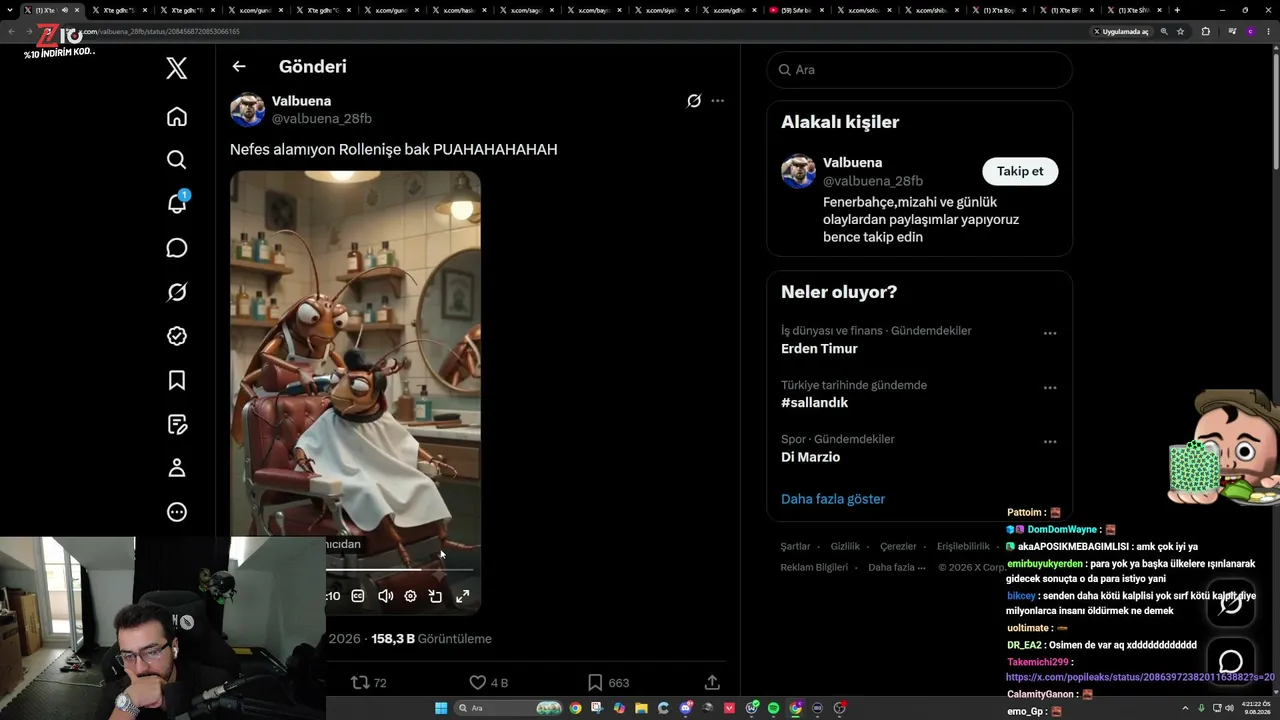Open Home timeline from the sidebar
Image resolution: width=1280 pixels, height=720 pixels.
pyautogui.click(x=177, y=117)
